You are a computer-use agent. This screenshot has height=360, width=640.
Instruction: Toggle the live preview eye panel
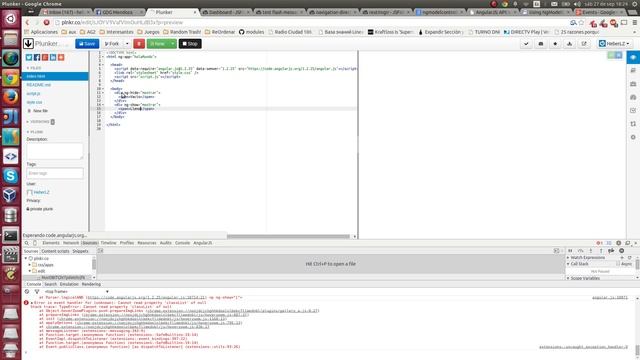[633, 58]
